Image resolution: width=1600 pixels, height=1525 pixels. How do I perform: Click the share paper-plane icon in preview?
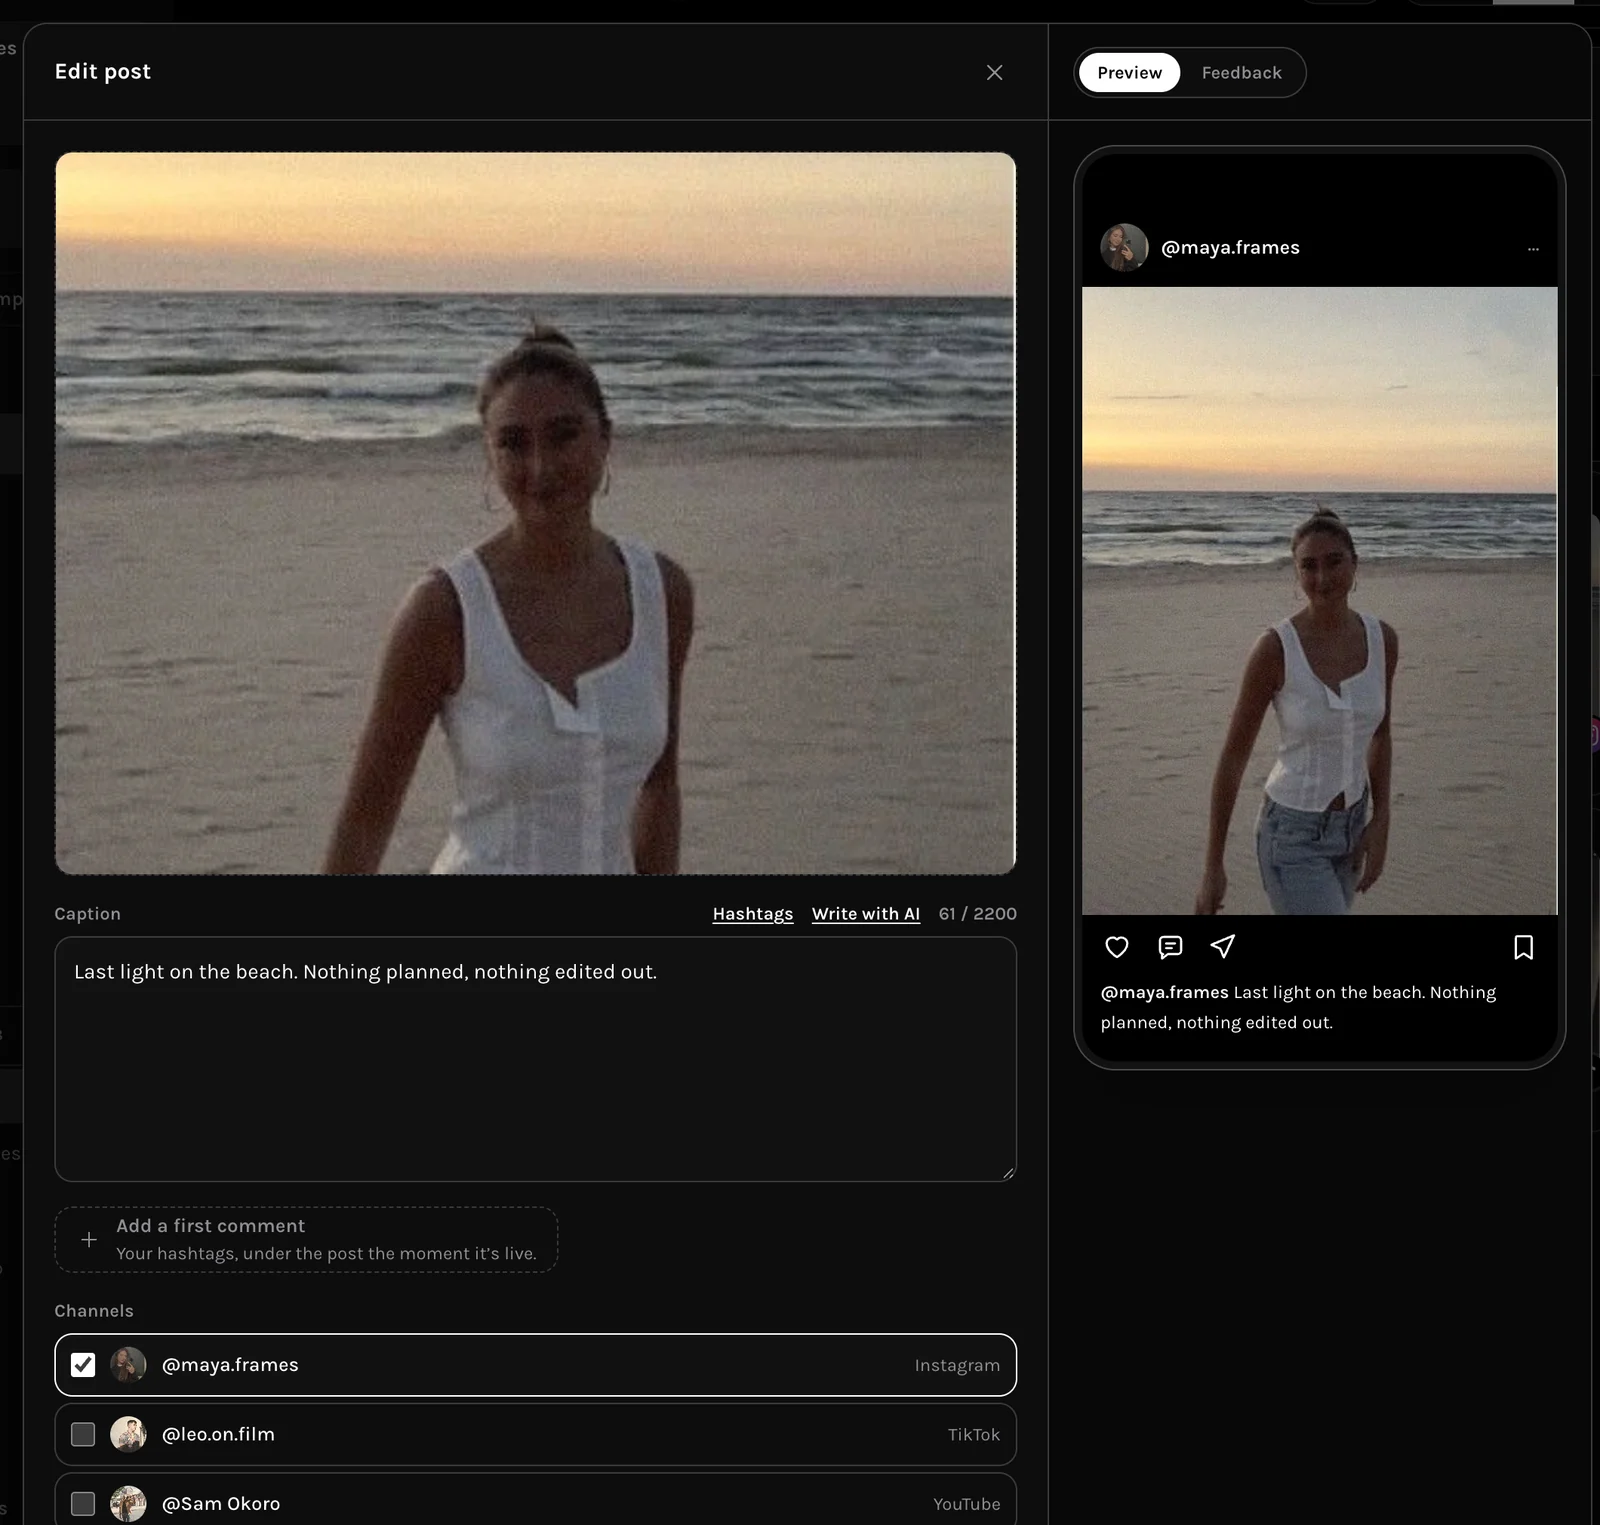[x=1223, y=947]
